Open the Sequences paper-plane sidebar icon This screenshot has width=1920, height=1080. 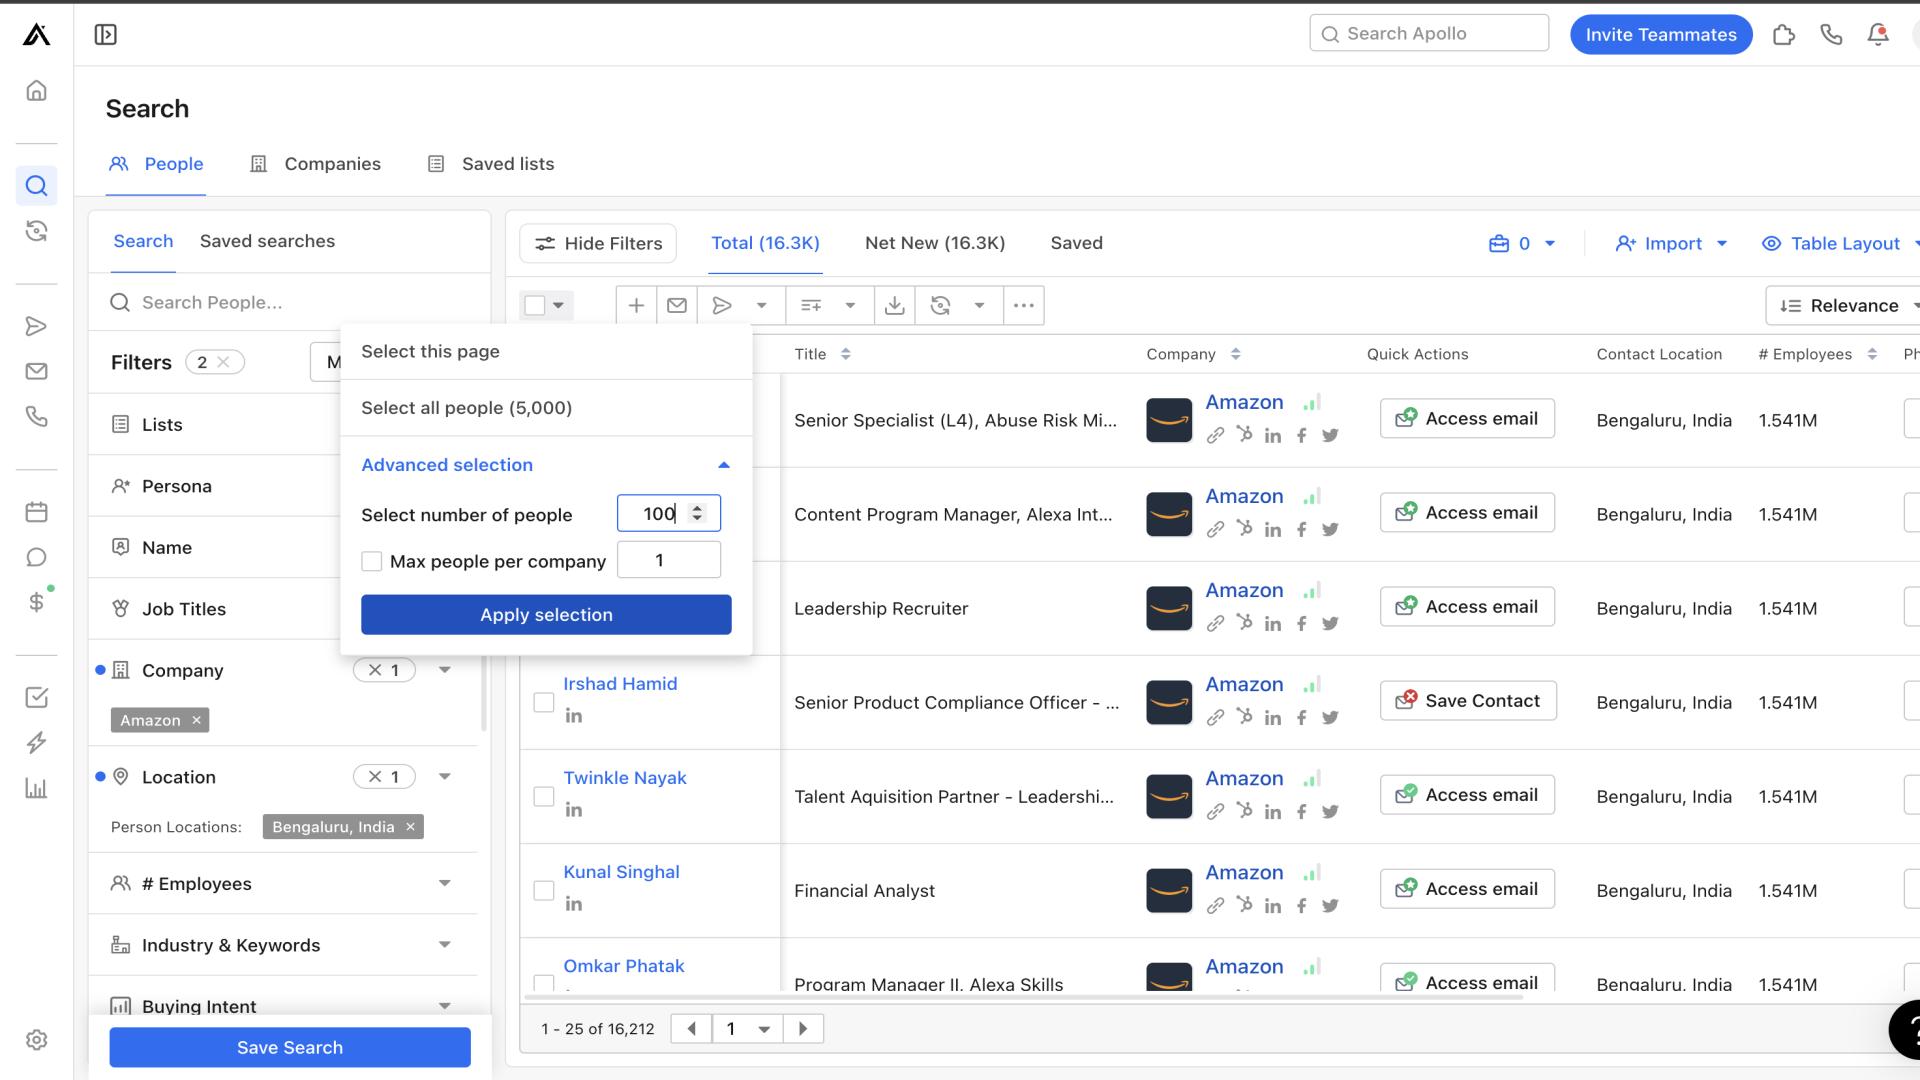(36, 326)
